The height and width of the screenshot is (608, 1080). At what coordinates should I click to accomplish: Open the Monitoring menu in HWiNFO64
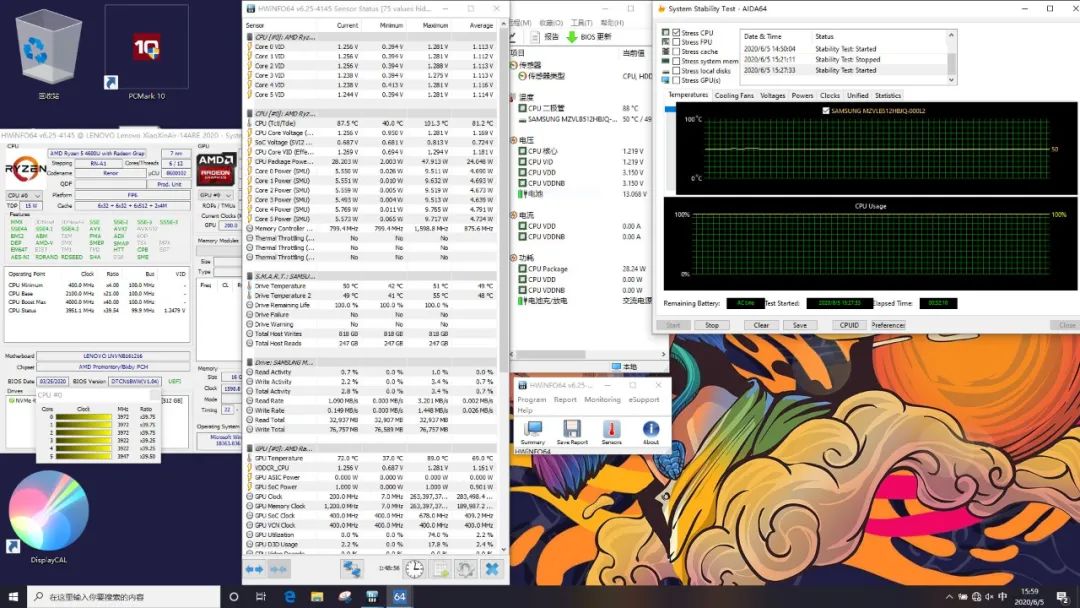coord(602,399)
